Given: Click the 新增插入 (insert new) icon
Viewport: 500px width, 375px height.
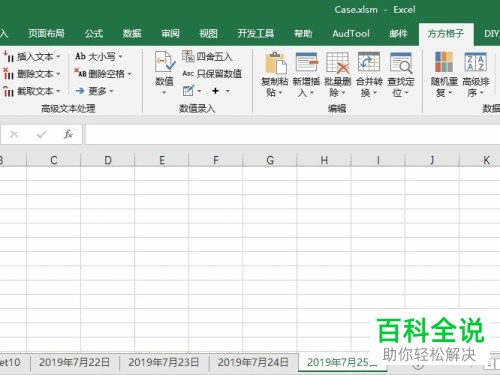Looking at the screenshot, I should (x=306, y=62).
